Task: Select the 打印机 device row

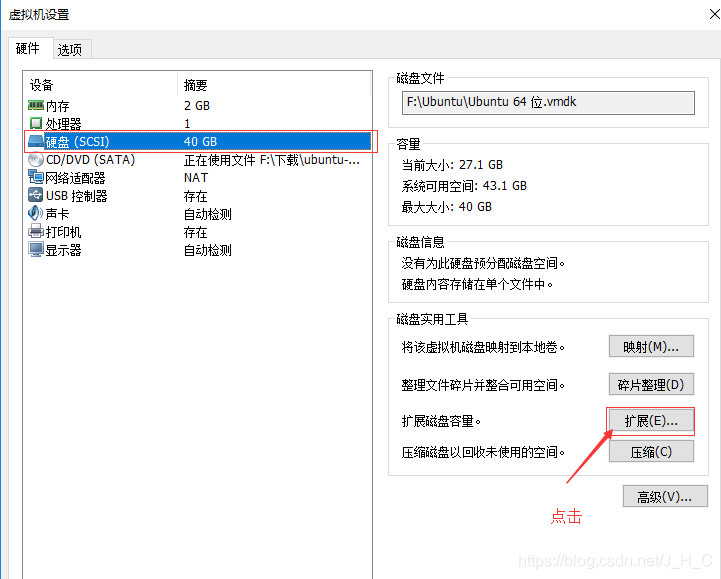Action: [x=199, y=232]
